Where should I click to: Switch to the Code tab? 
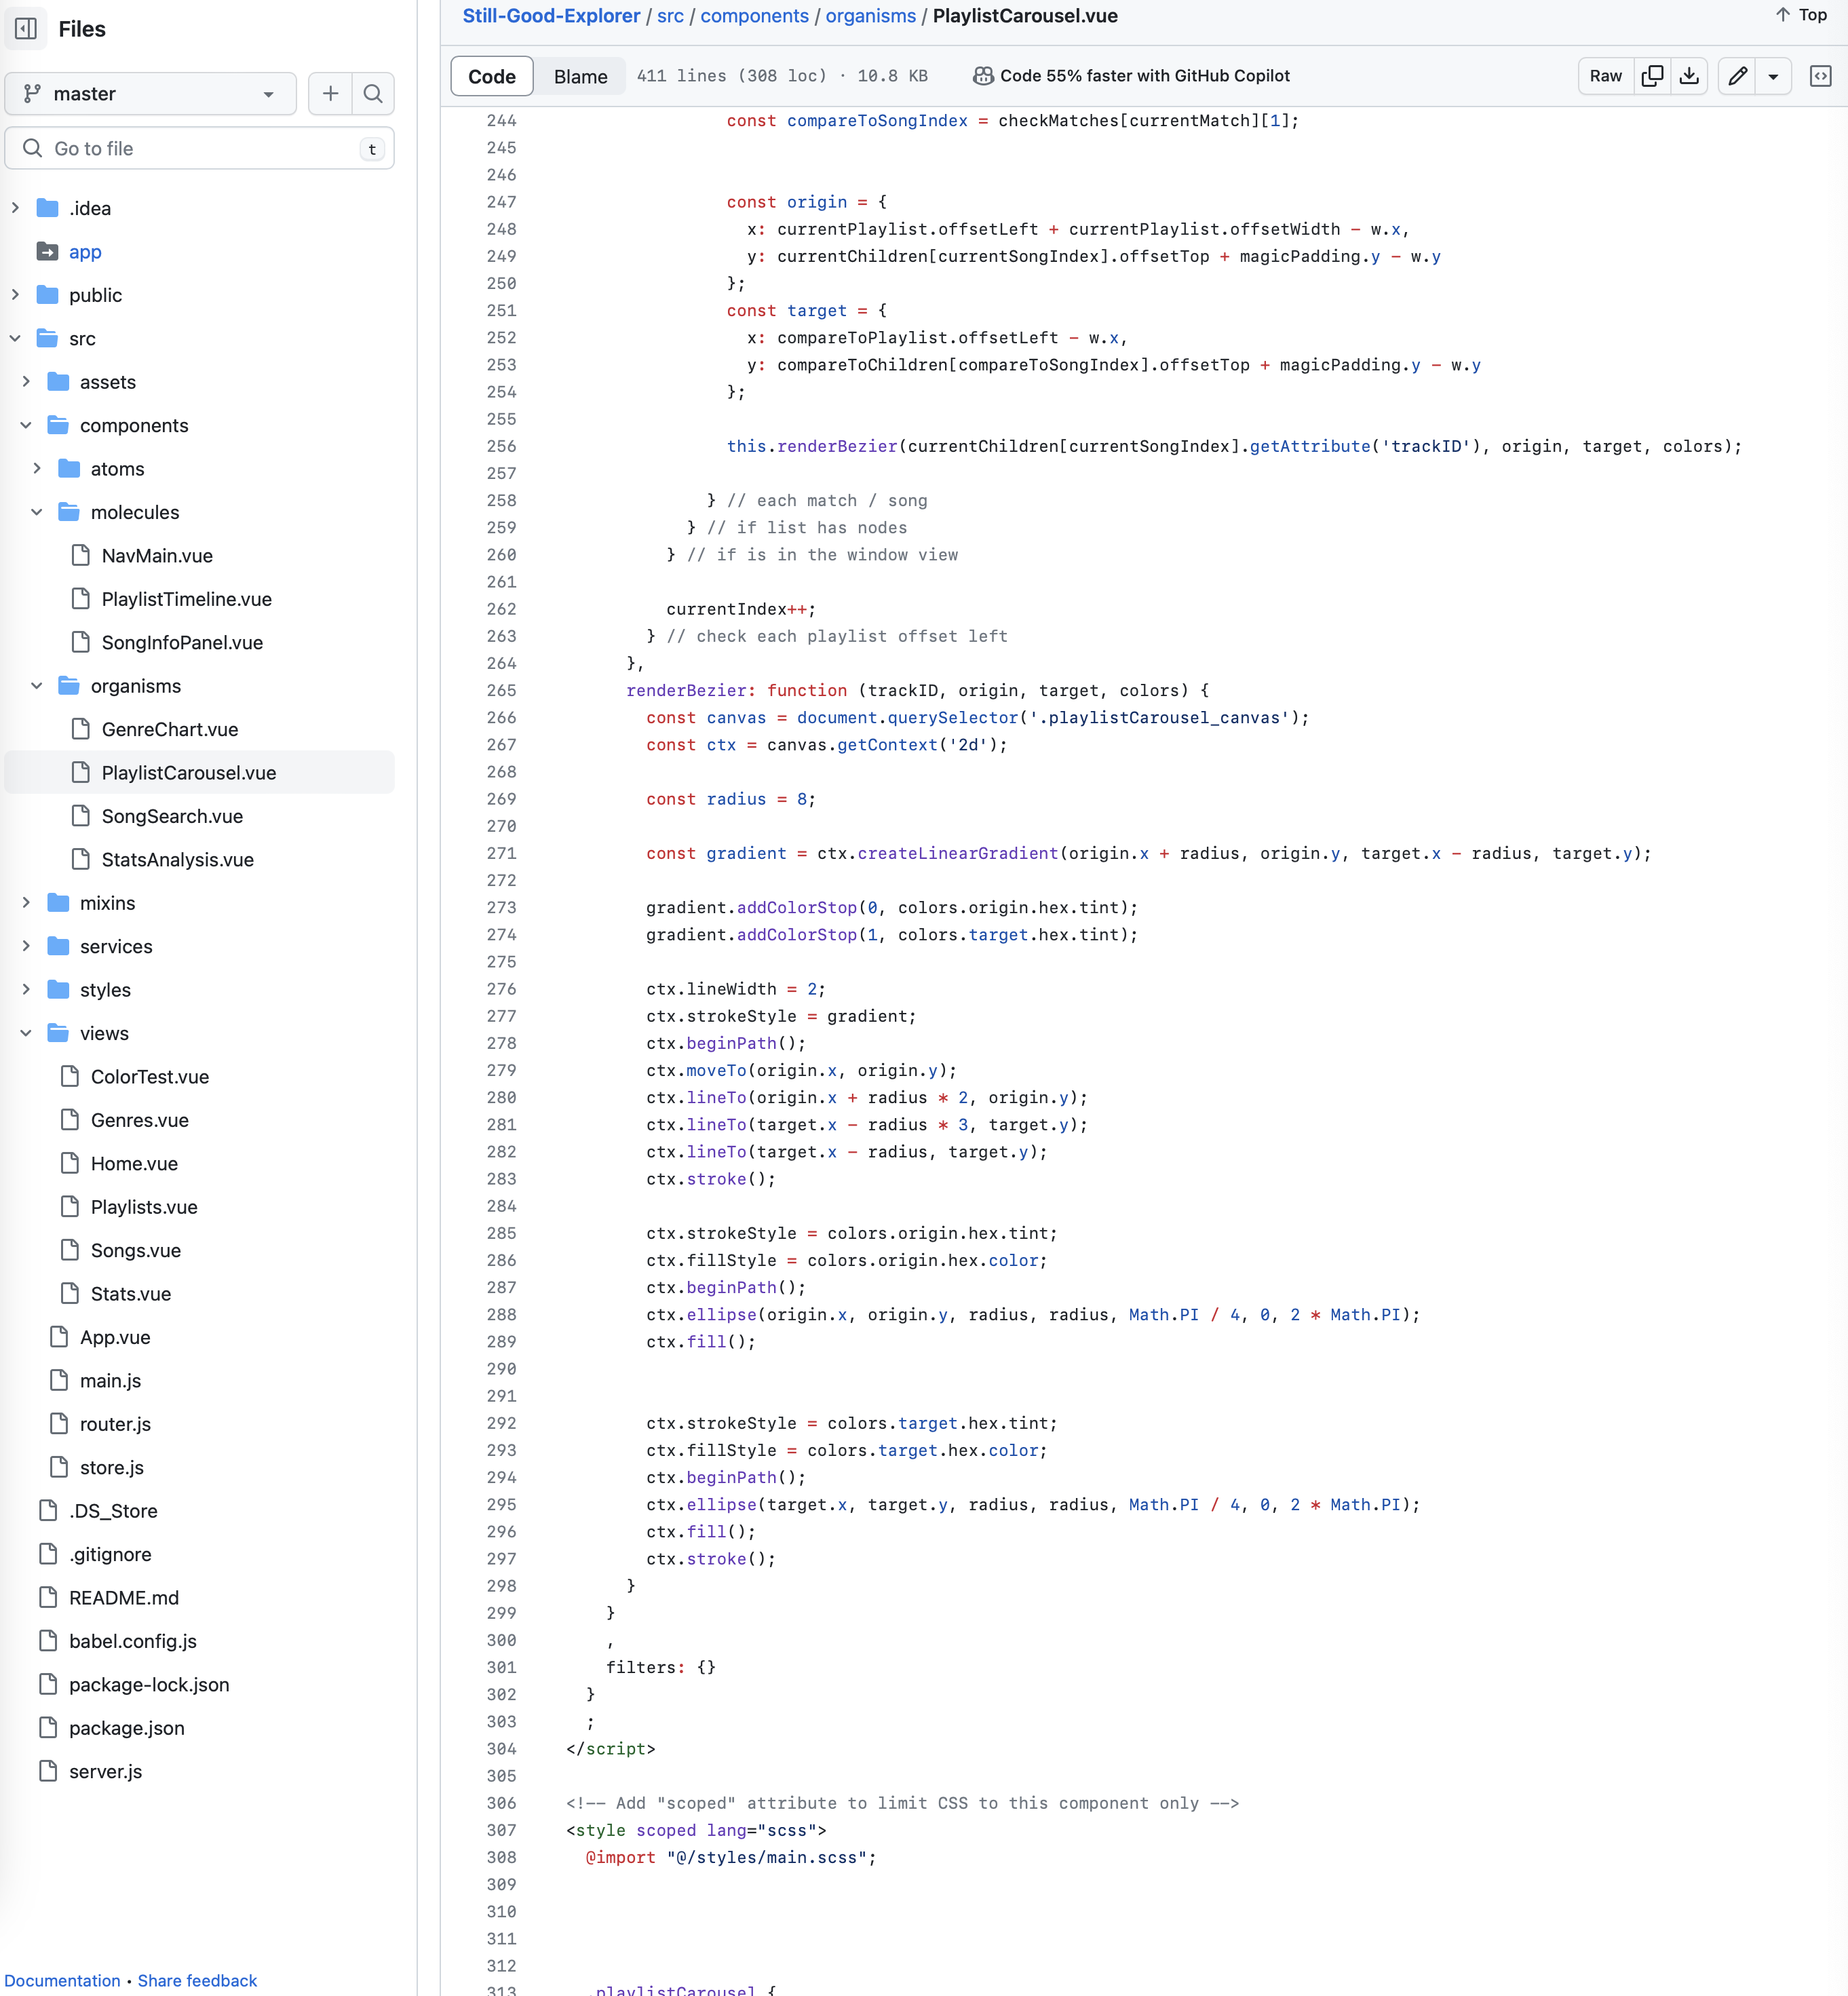[x=492, y=76]
